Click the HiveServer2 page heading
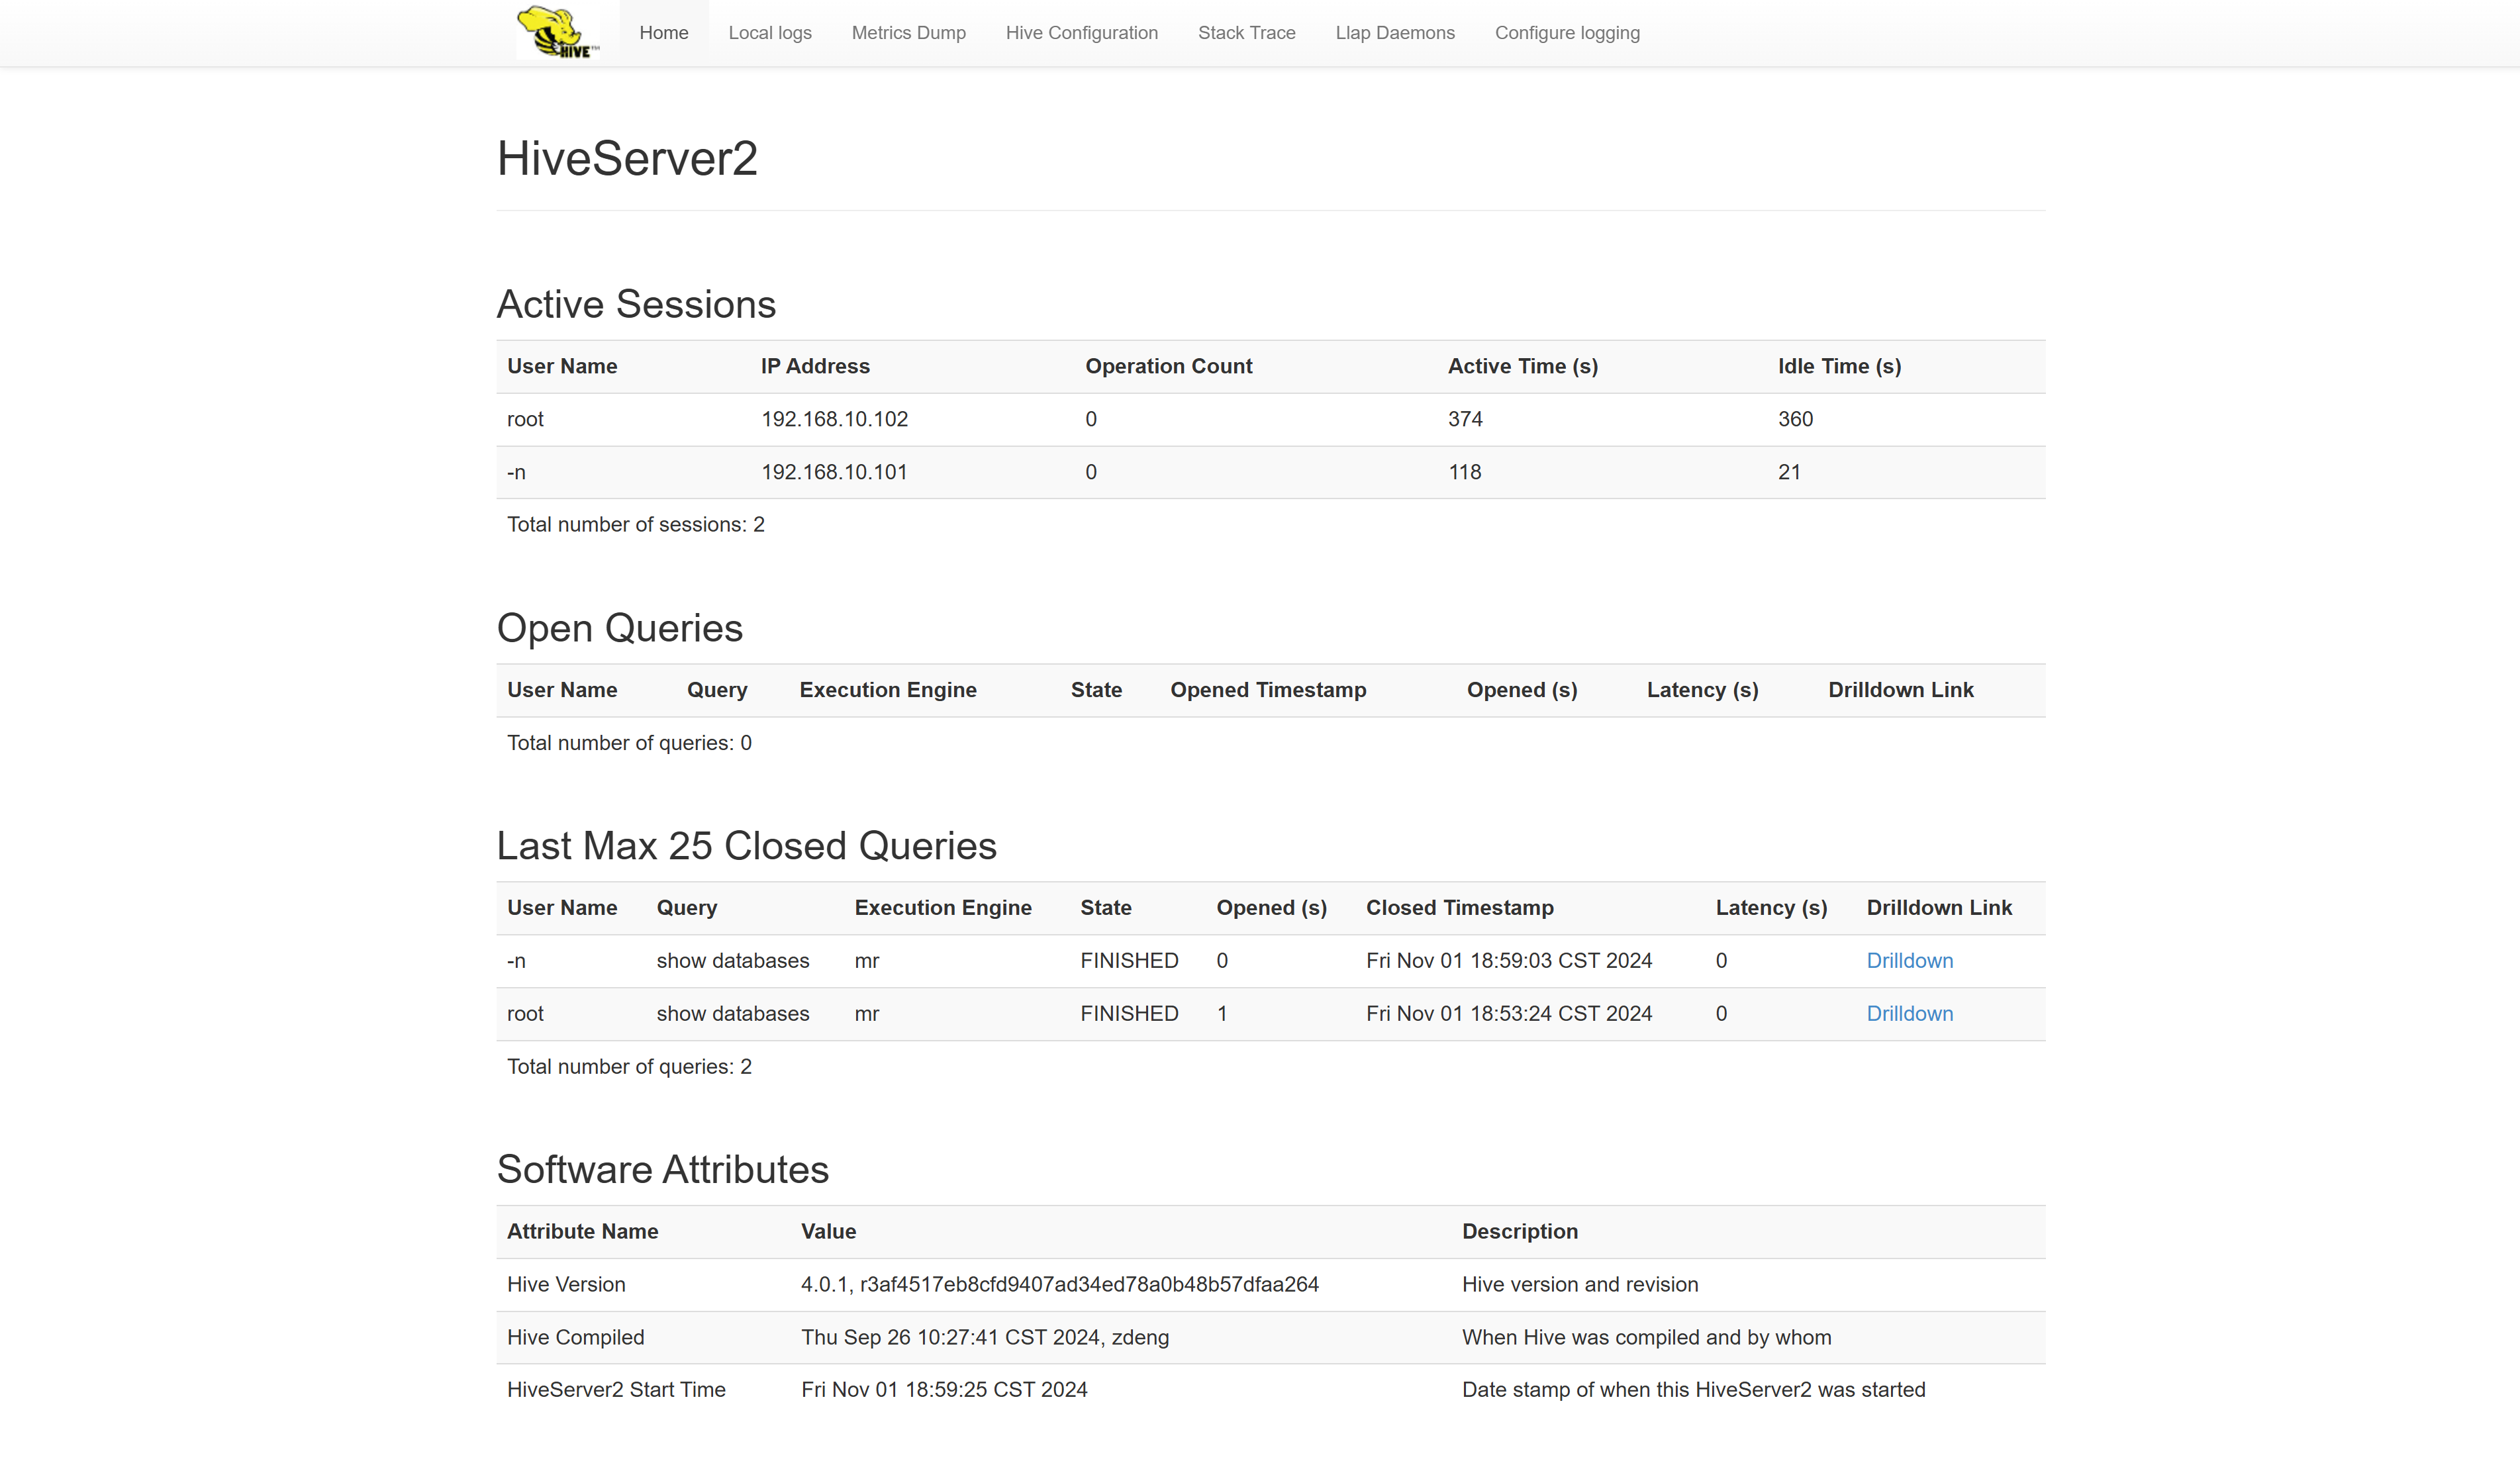 coord(628,159)
